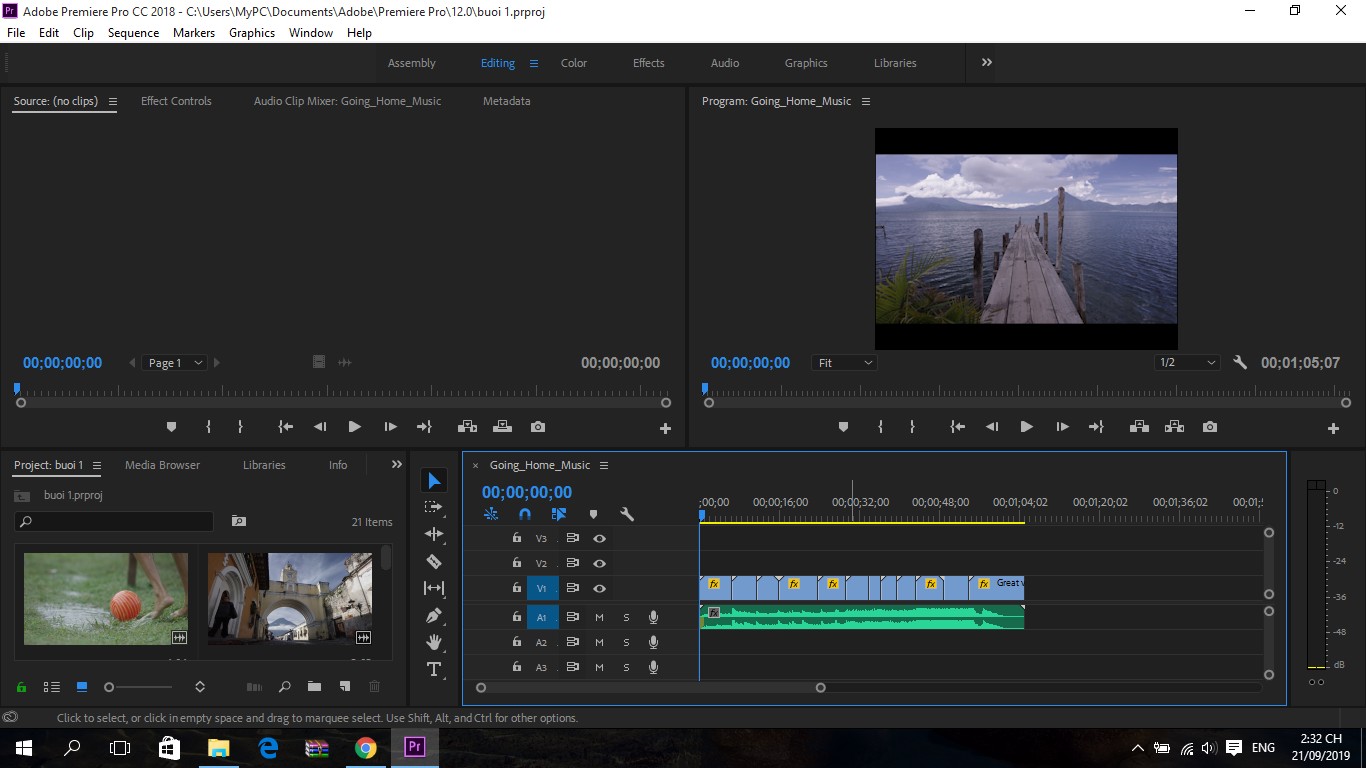Open the 1/2 playback resolution dropdown

click(1187, 363)
